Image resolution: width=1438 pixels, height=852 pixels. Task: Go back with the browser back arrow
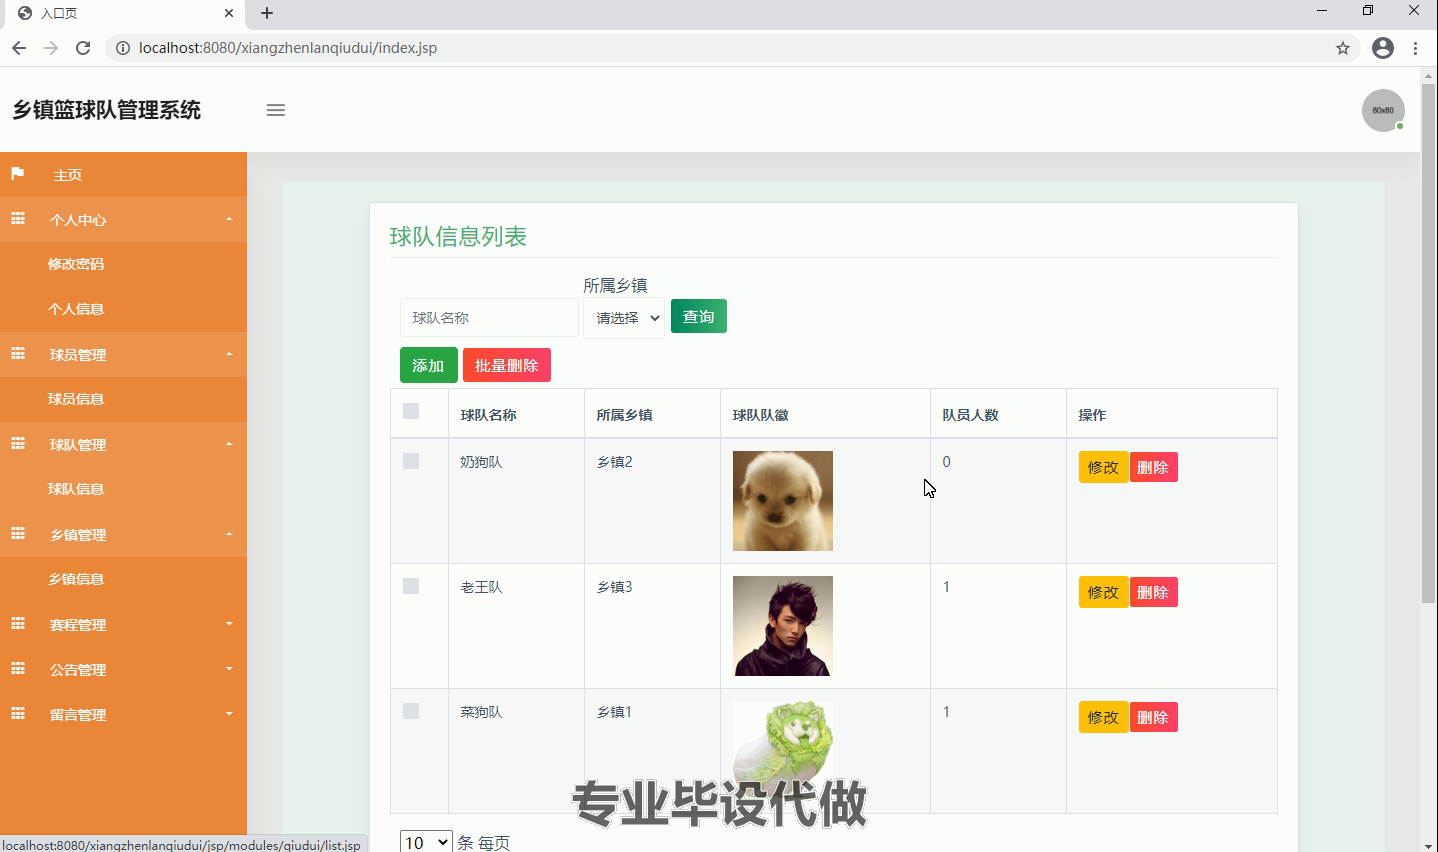coord(19,48)
